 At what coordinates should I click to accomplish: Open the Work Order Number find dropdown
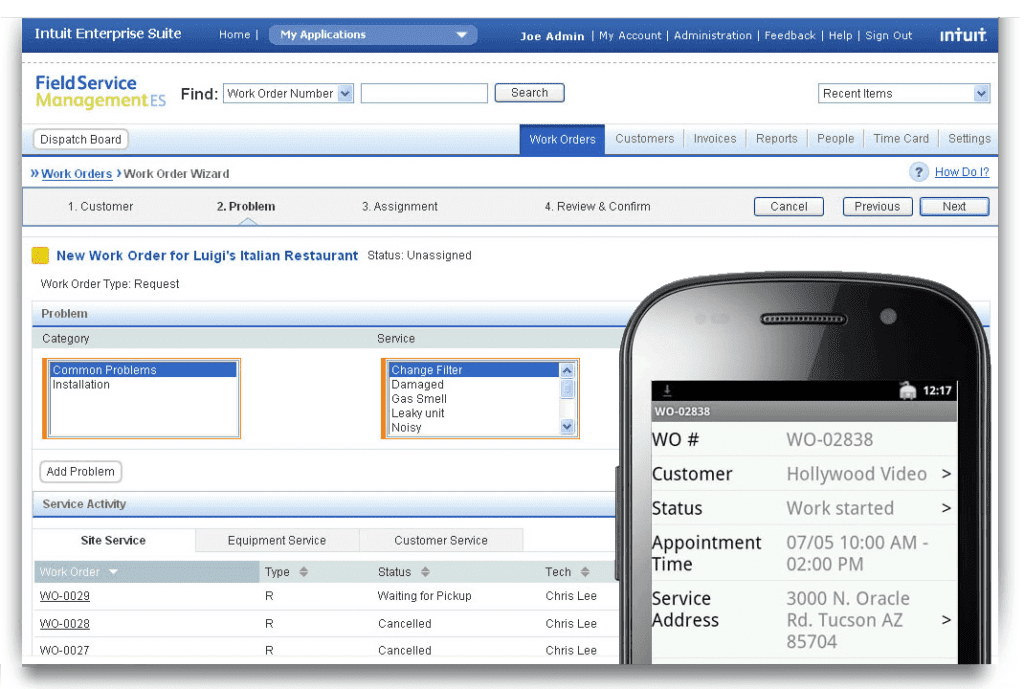(x=289, y=93)
